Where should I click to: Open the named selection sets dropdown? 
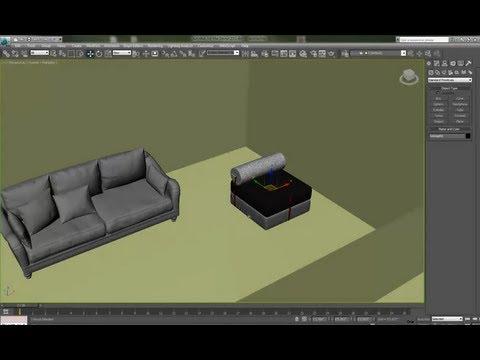[x=223, y=53]
